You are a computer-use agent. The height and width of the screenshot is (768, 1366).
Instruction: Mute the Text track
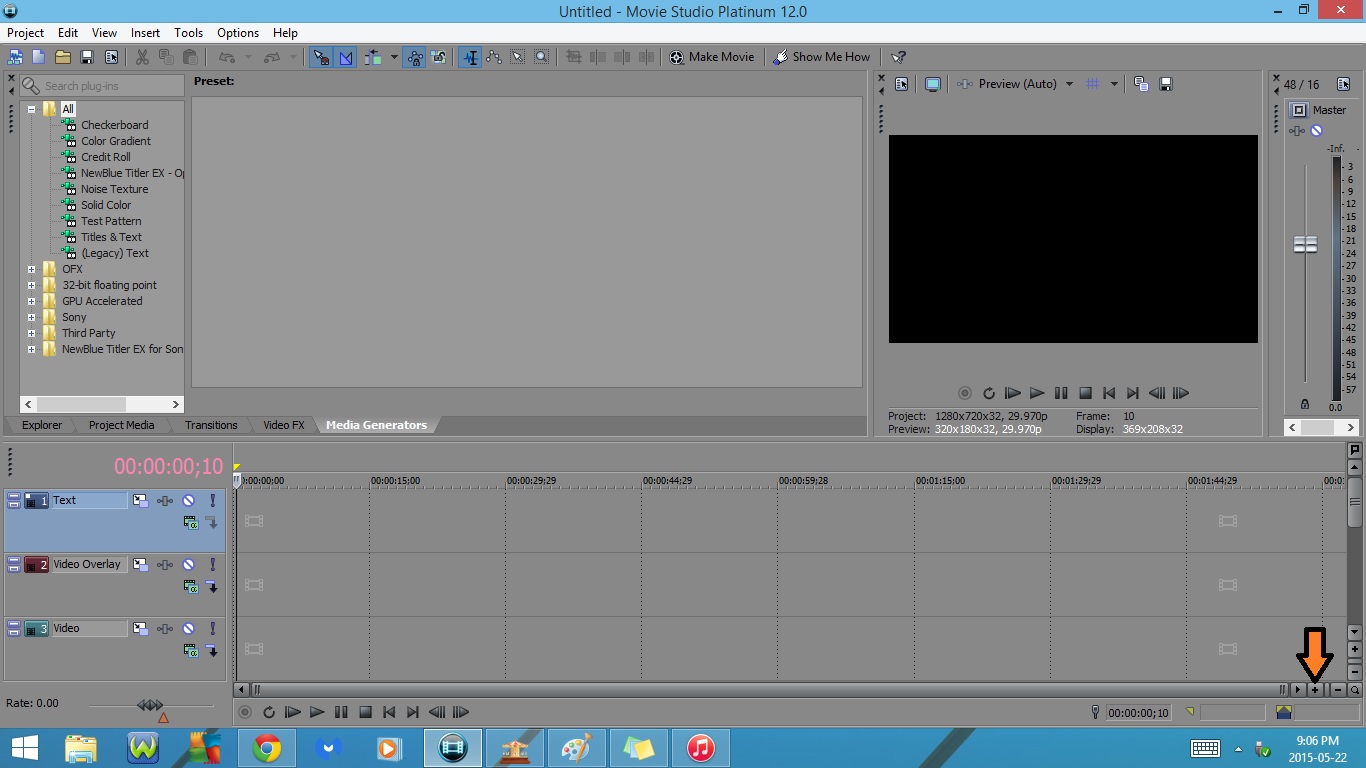188,500
